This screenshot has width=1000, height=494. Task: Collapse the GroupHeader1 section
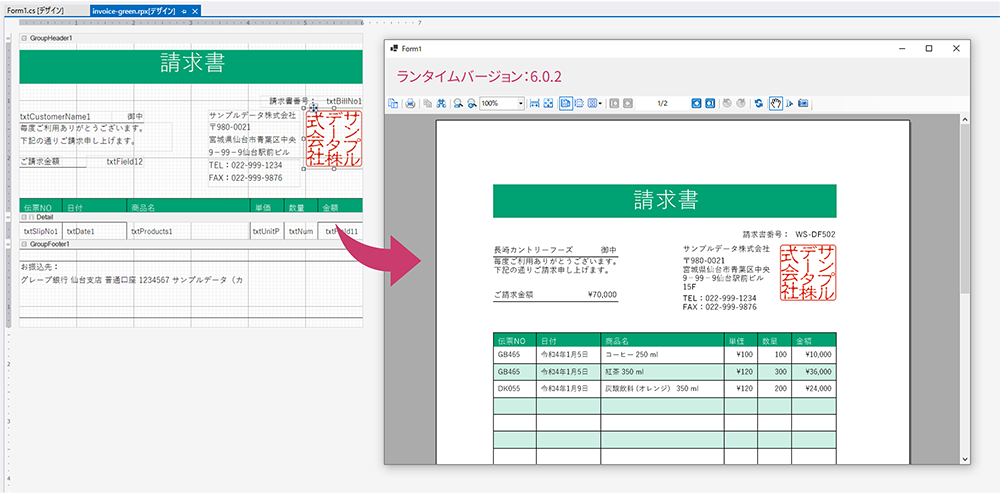24,38
